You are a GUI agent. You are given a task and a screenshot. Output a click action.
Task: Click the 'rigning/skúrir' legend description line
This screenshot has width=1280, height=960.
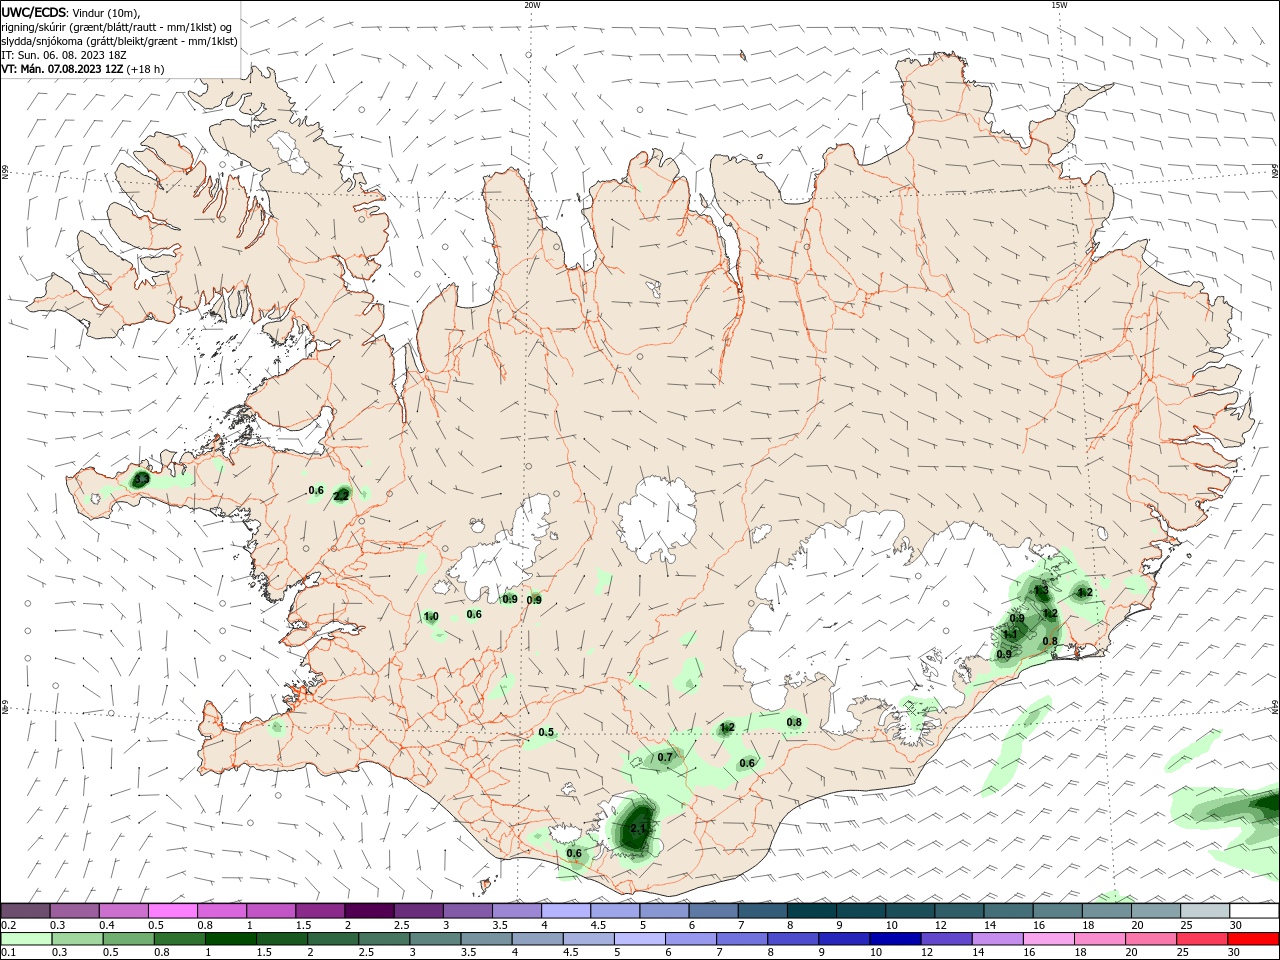(x=117, y=27)
